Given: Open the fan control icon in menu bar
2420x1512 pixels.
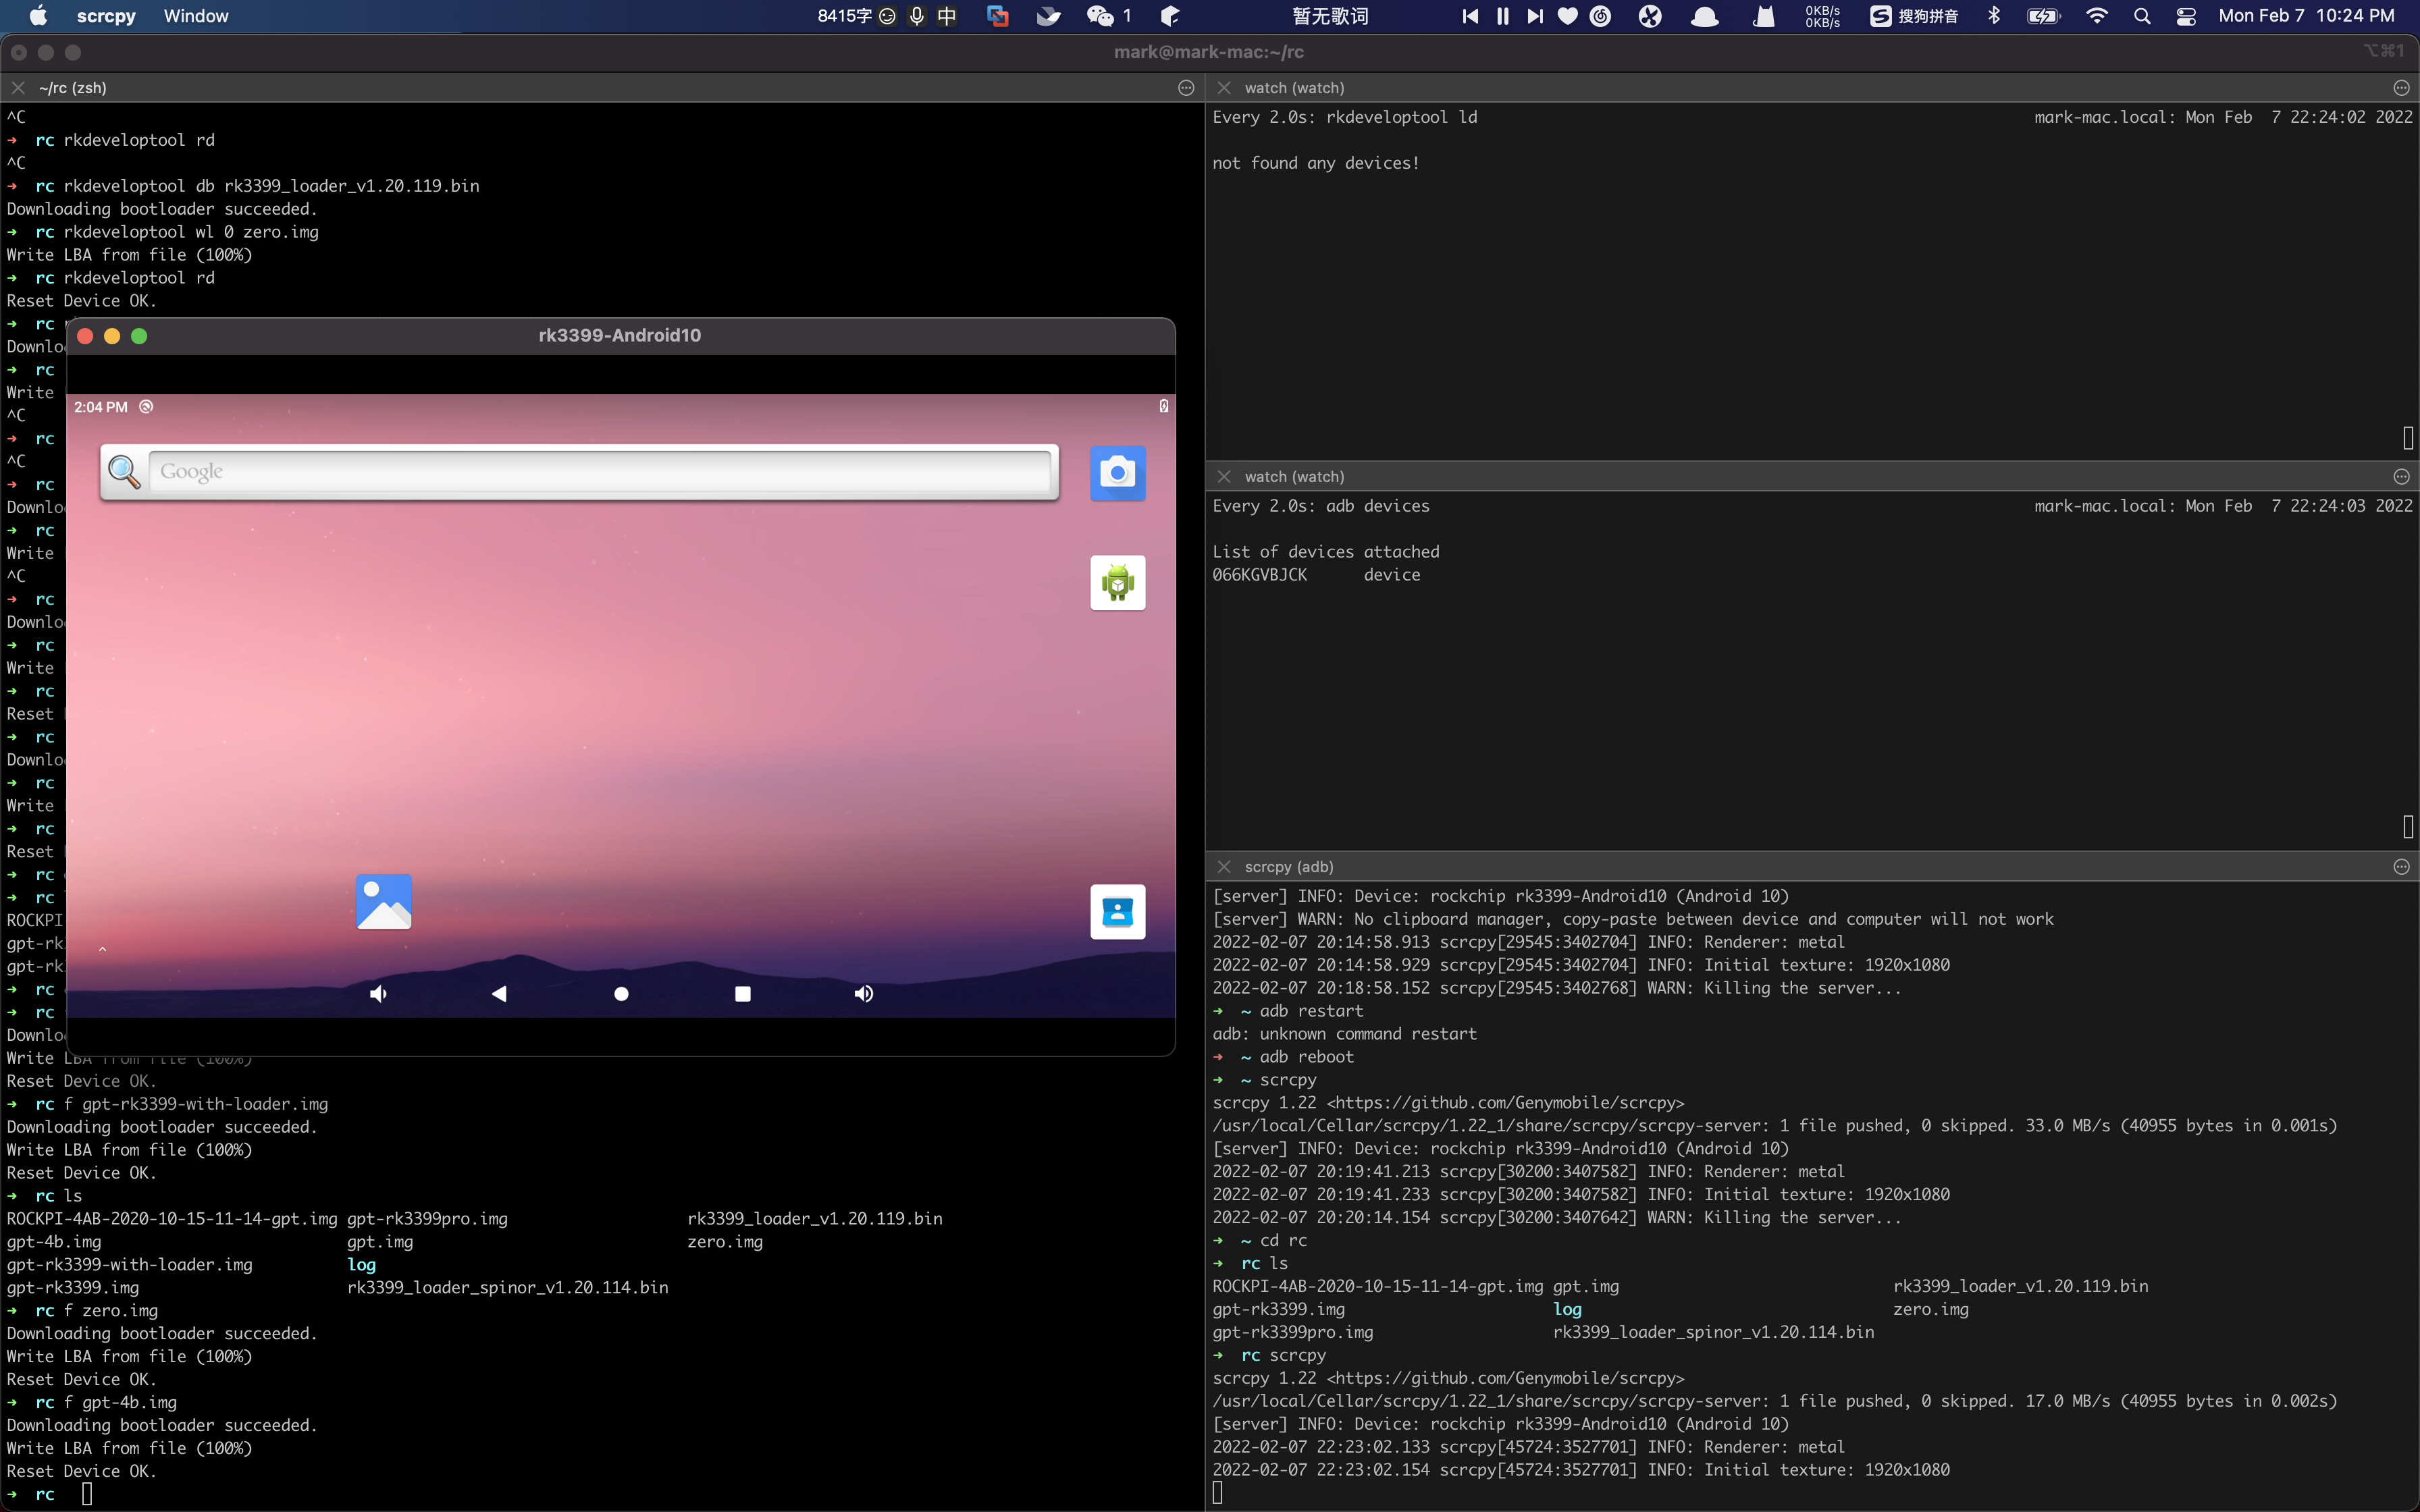Looking at the screenshot, I should click(x=1650, y=15).
